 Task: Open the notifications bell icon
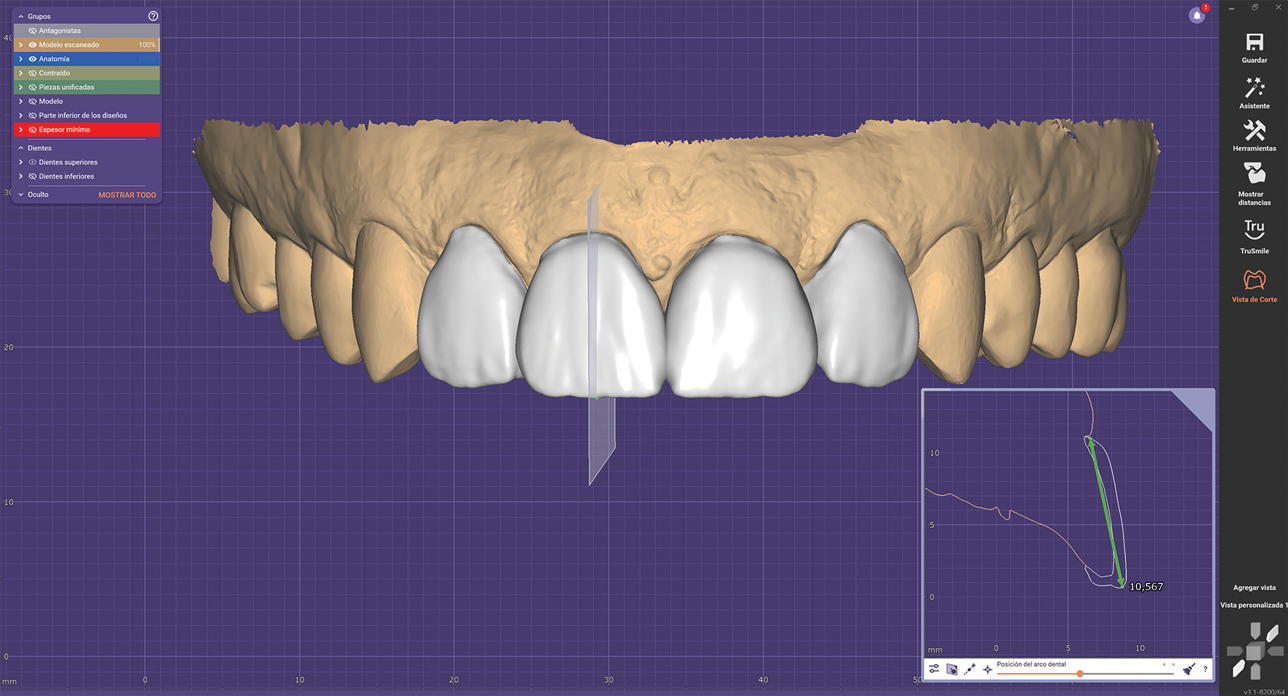click(1197, 15)
